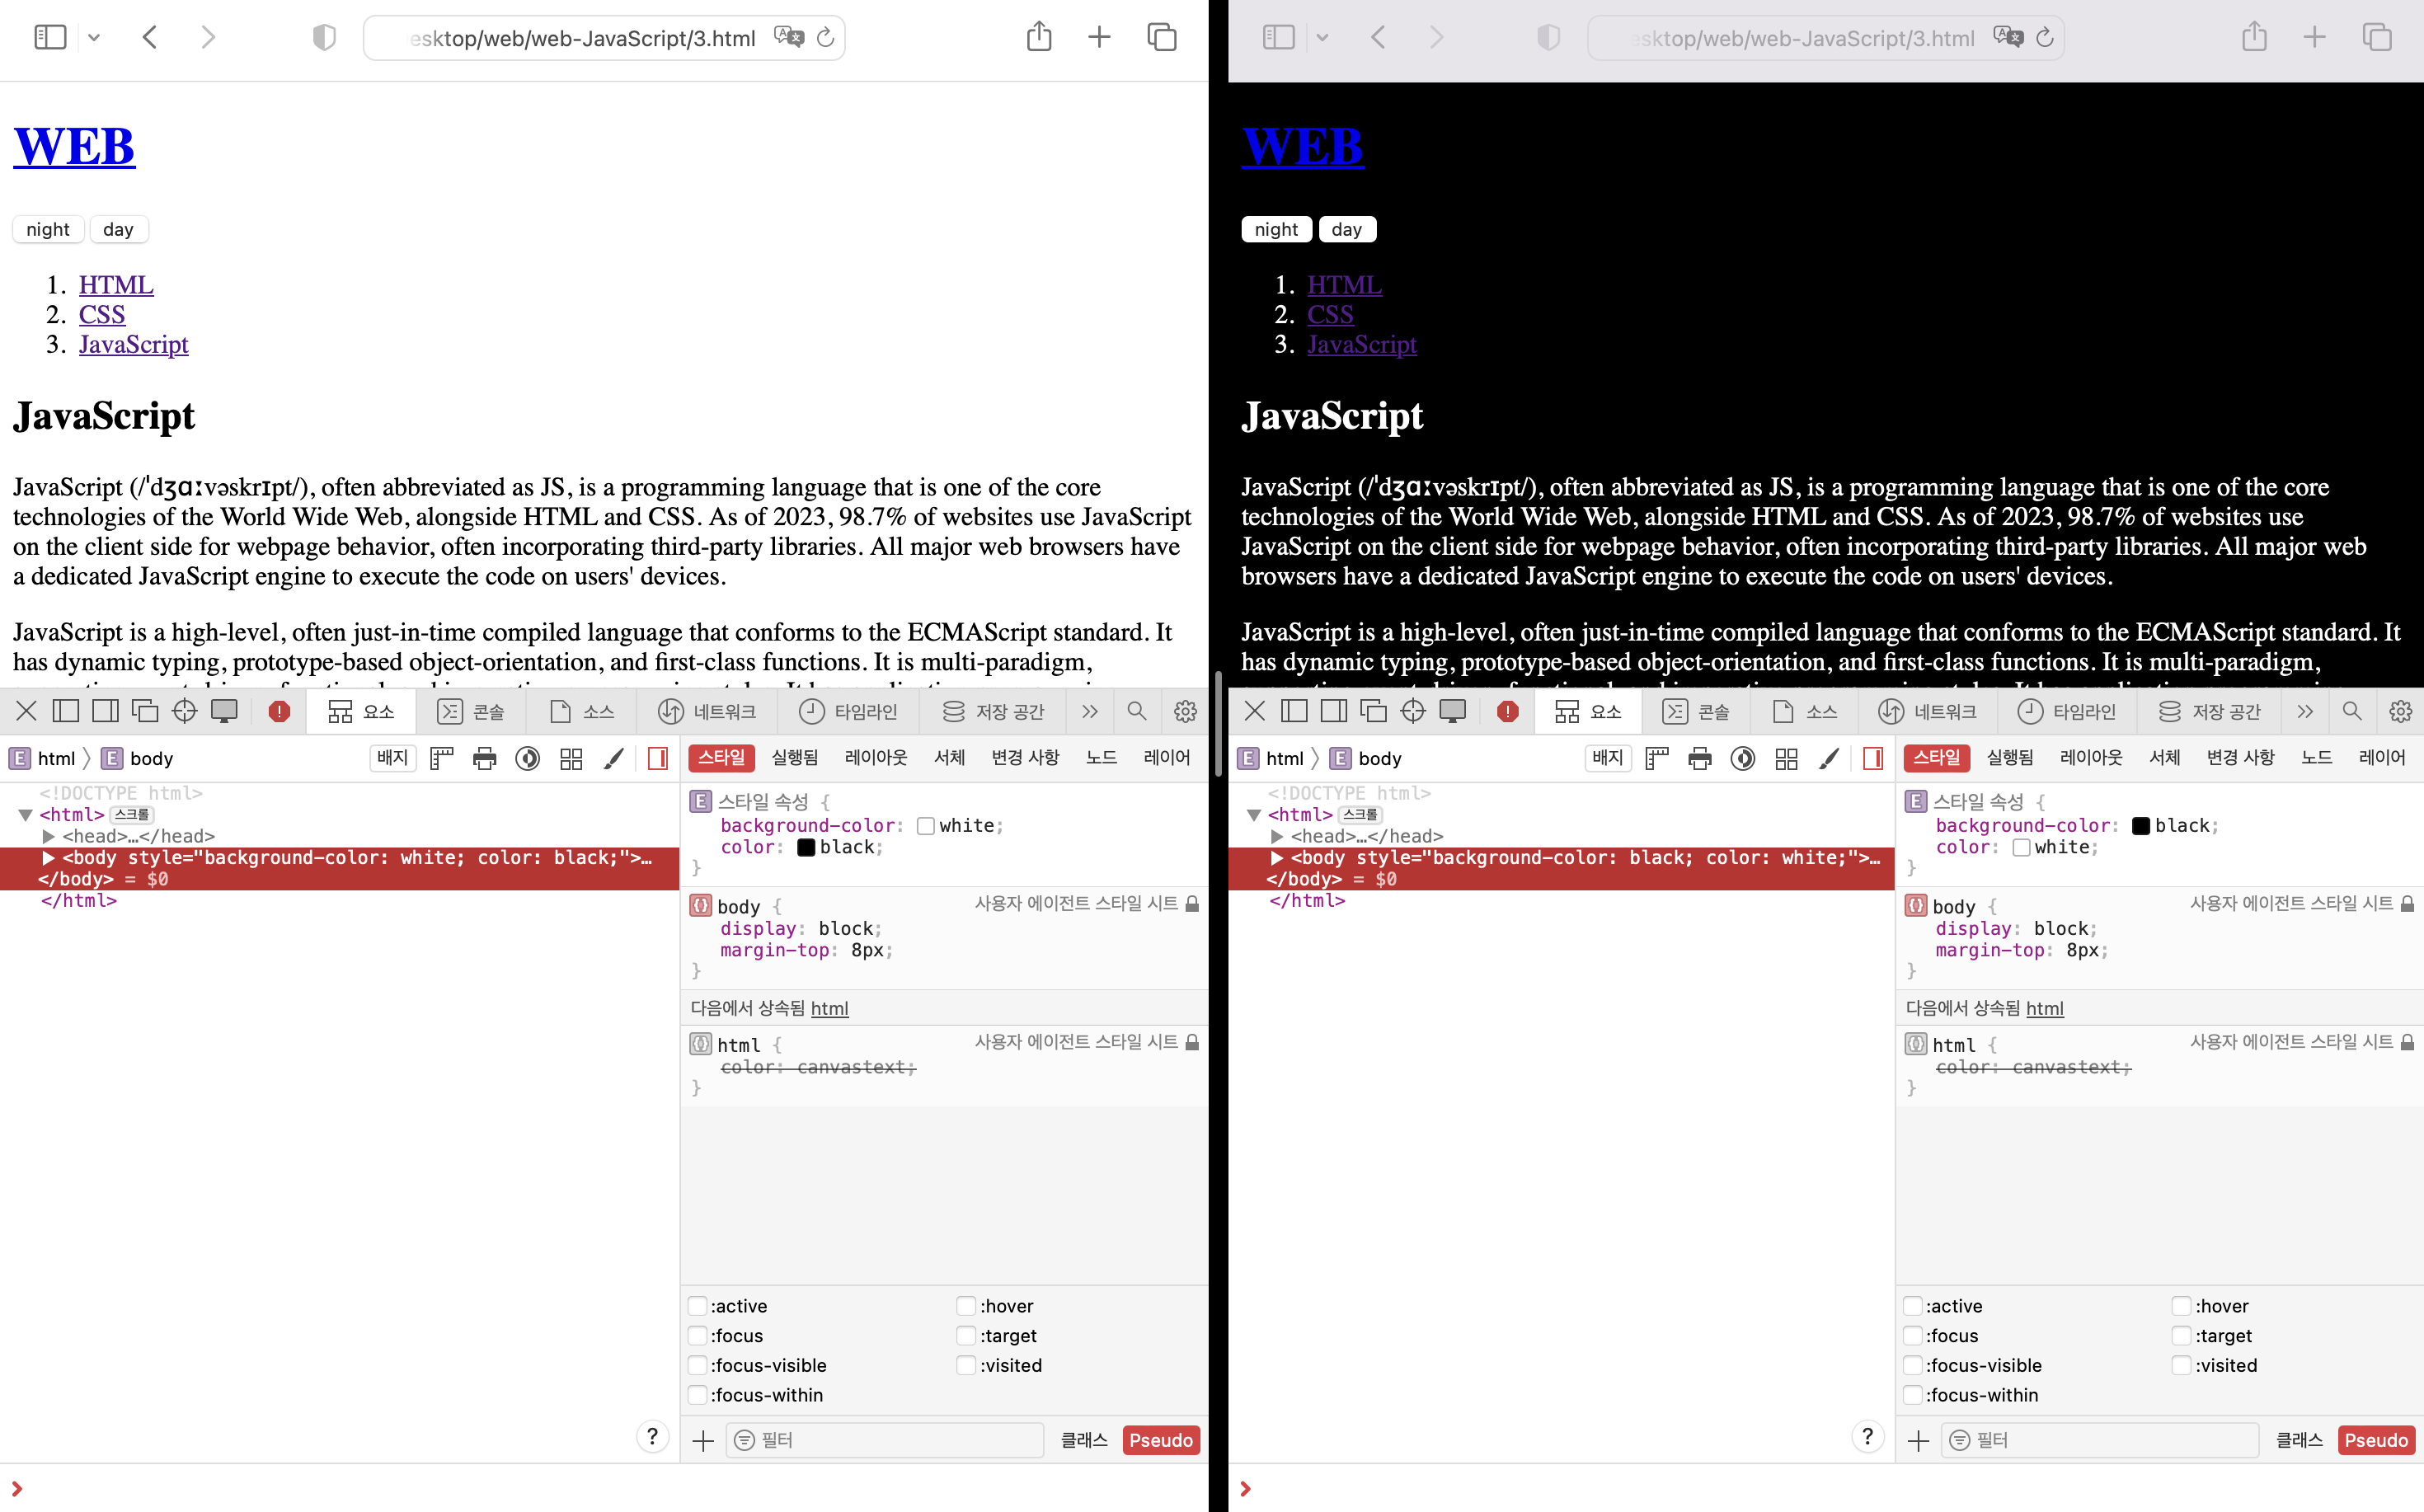Click the paint brush force-styles icon
Screen dimensions: 2424x1512
613,758
